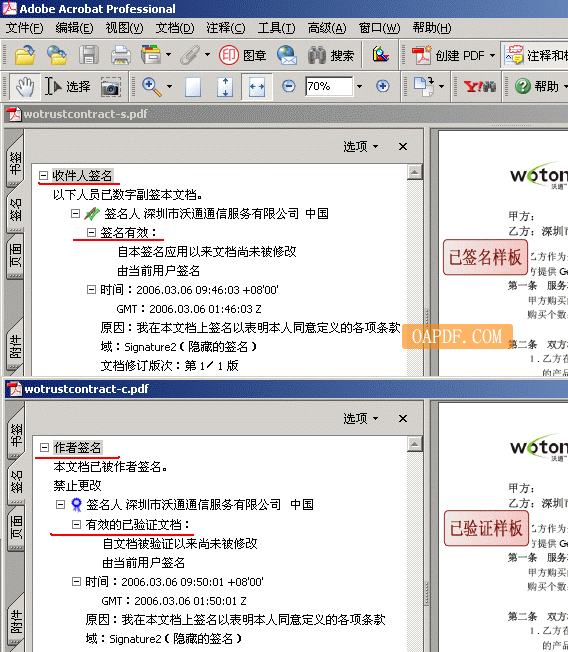Open the 注释(C) menu

click(226, 28)
